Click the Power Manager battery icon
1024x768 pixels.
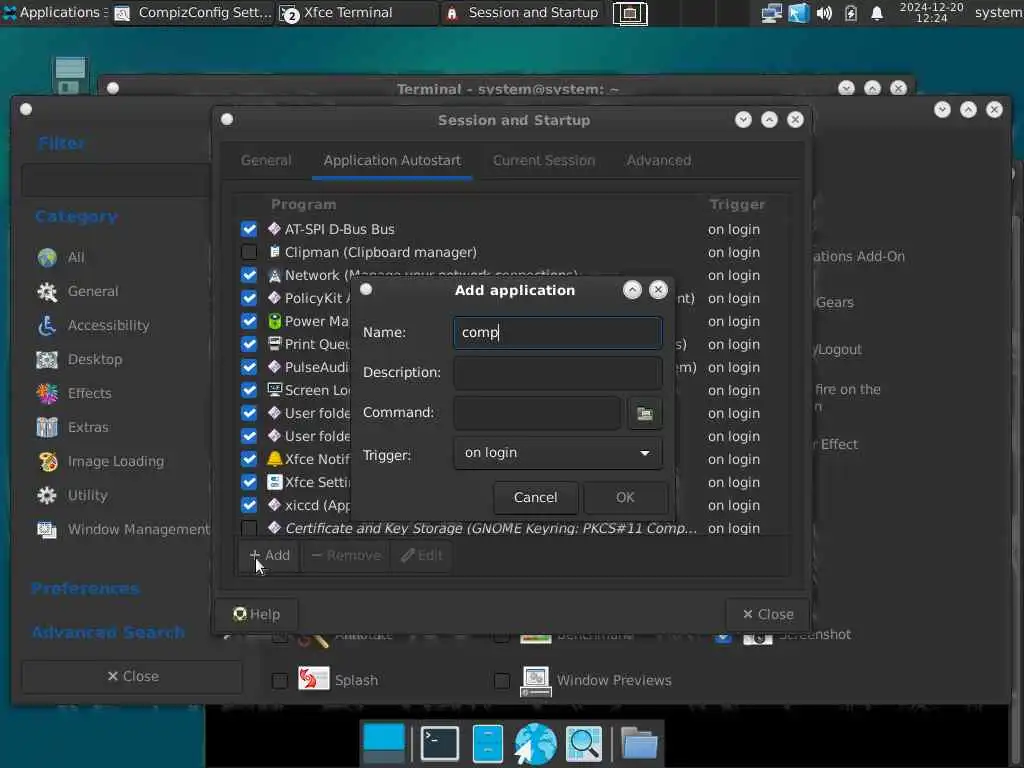click(274, 321)
